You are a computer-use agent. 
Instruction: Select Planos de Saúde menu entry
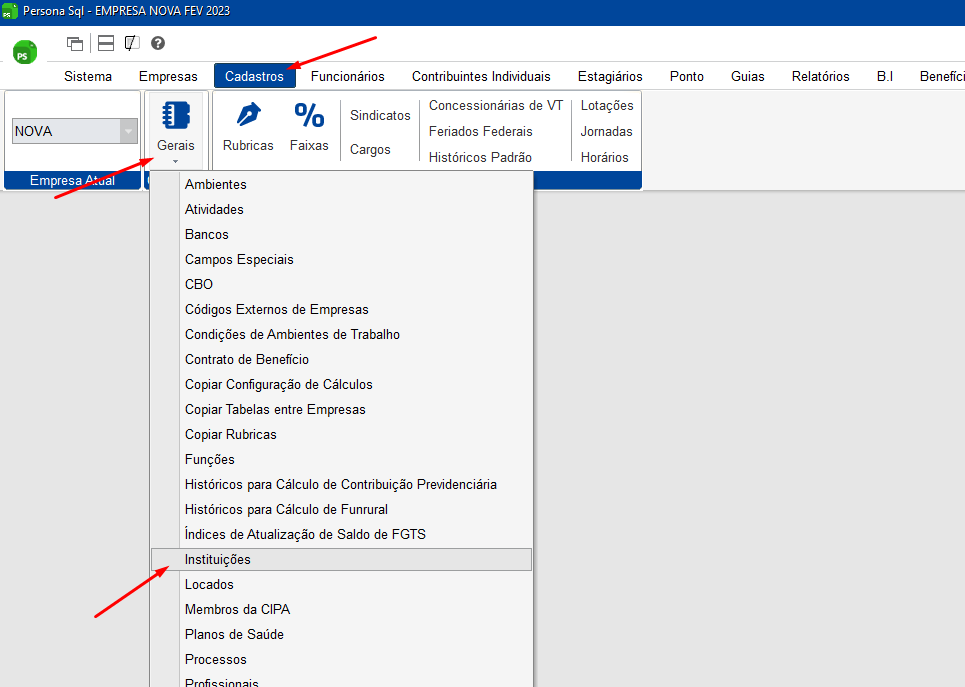point(234,634)
